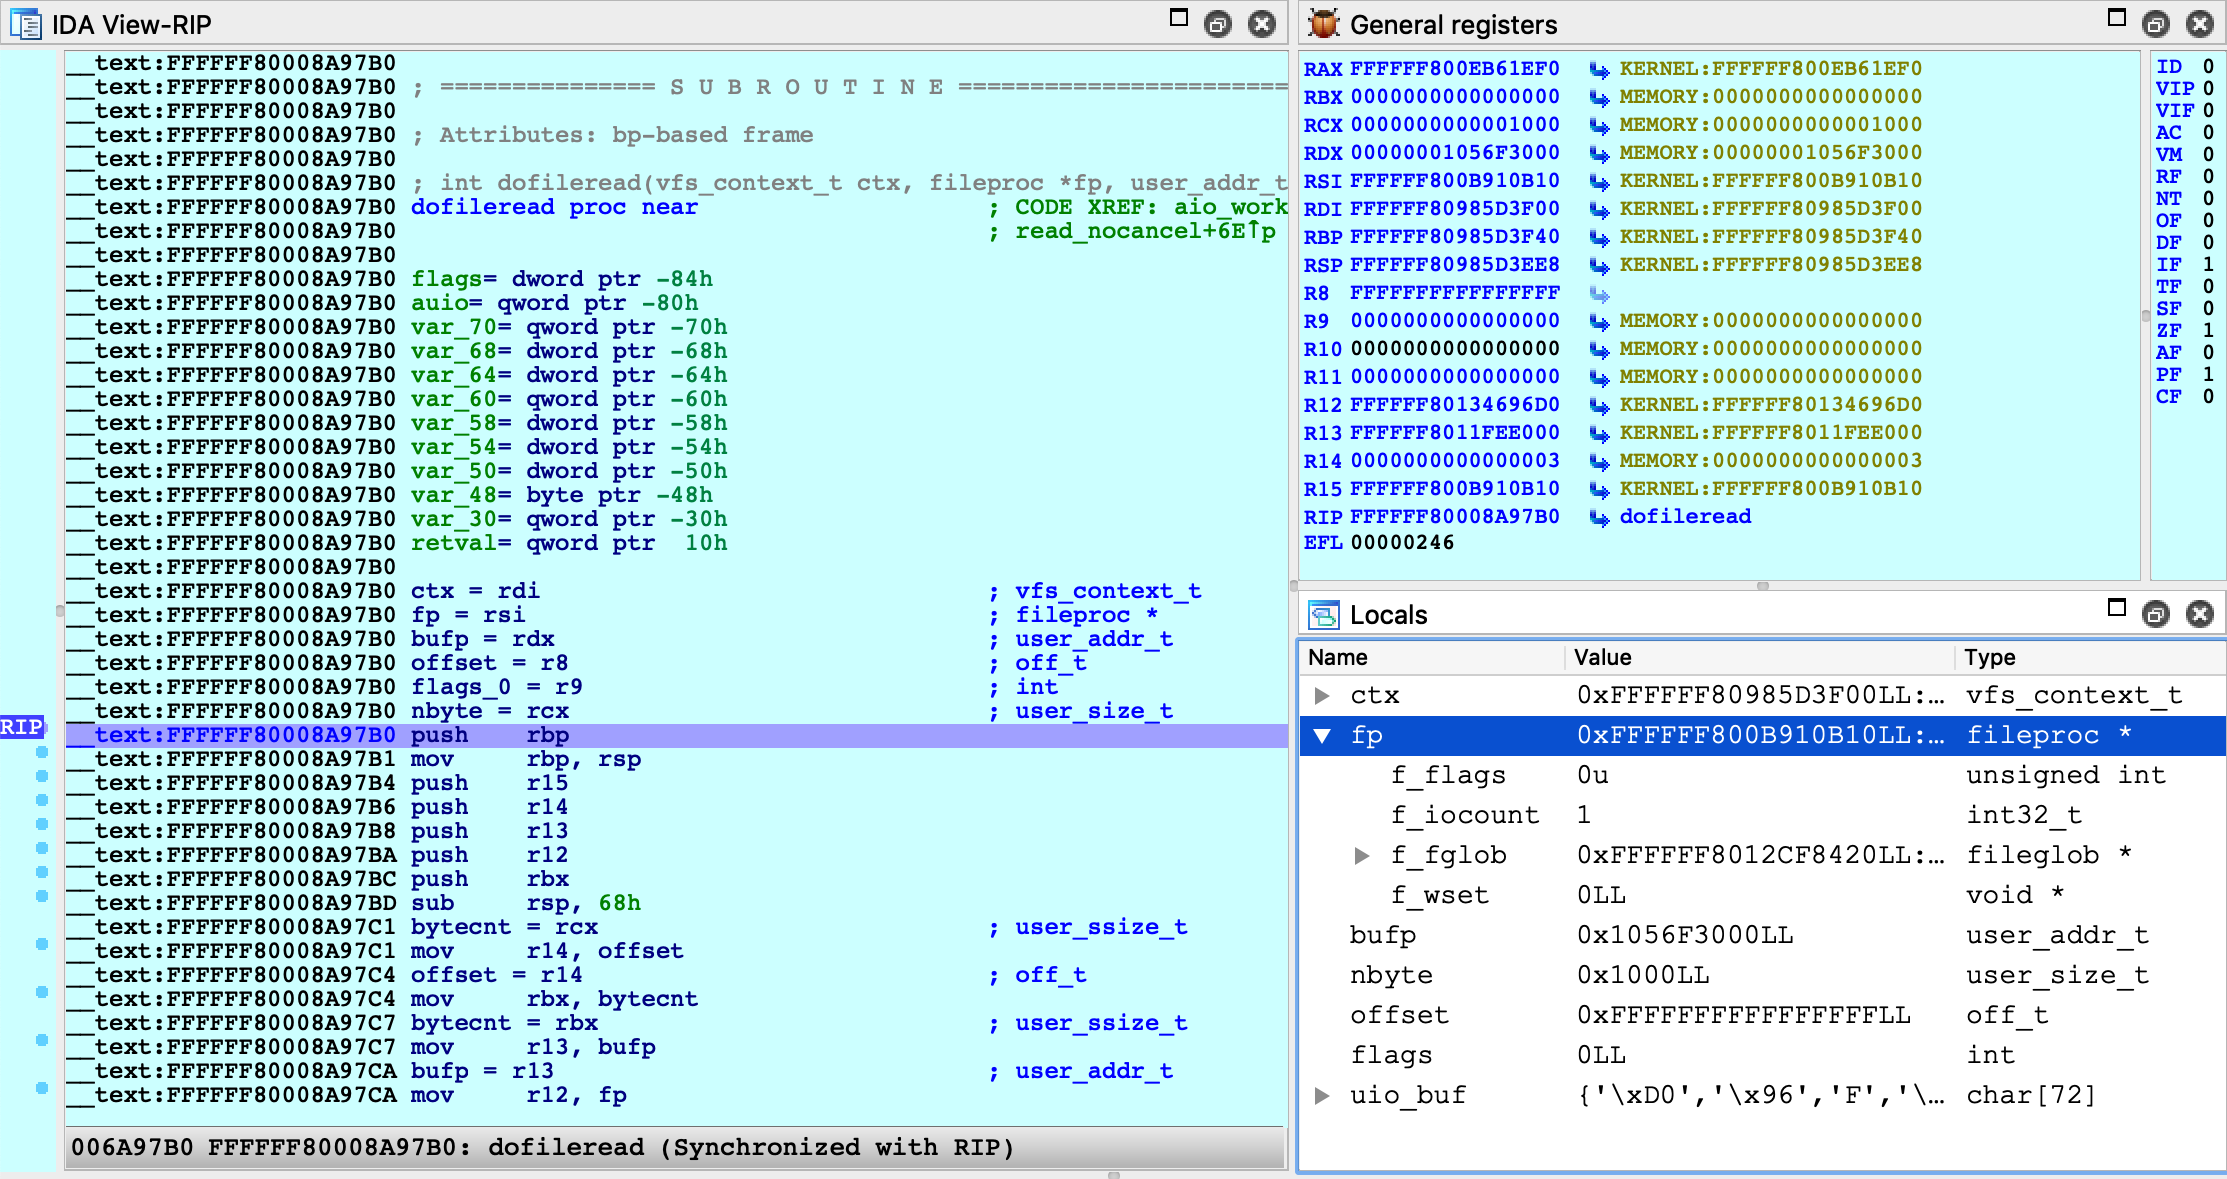Expand the f_fglob struct member
Viewport: 2227px width, 1179px height.
[x=1362, y=855]
